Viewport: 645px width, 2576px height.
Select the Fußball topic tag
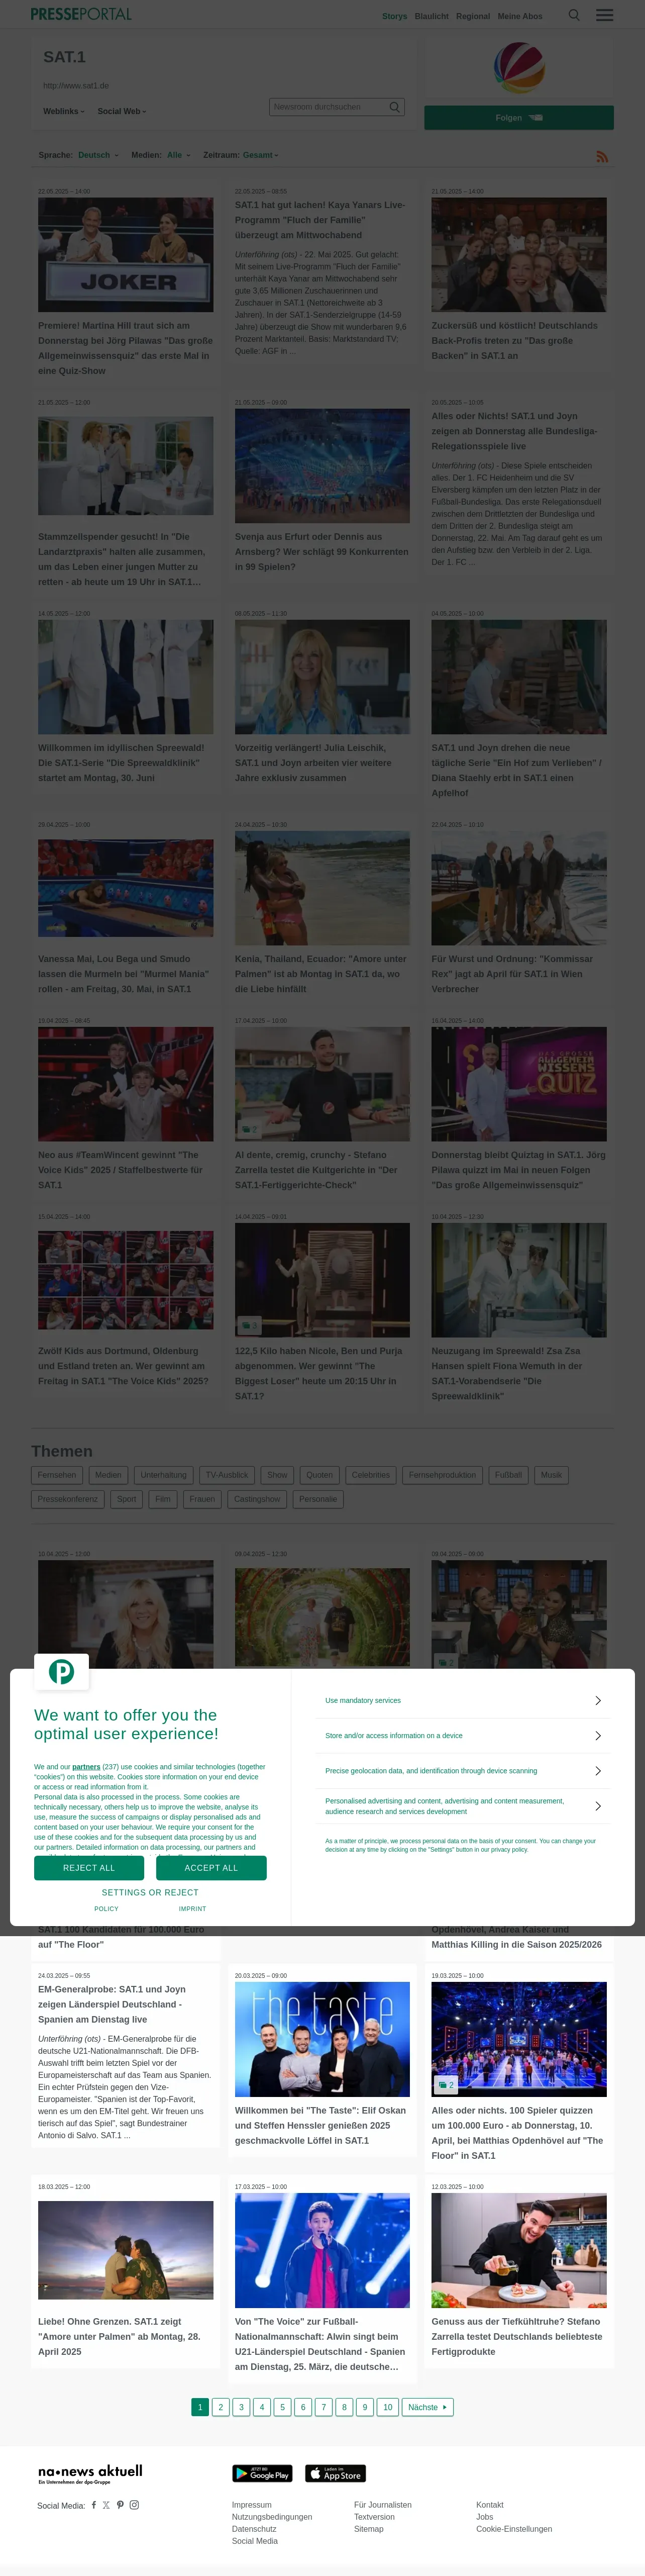508,1475
